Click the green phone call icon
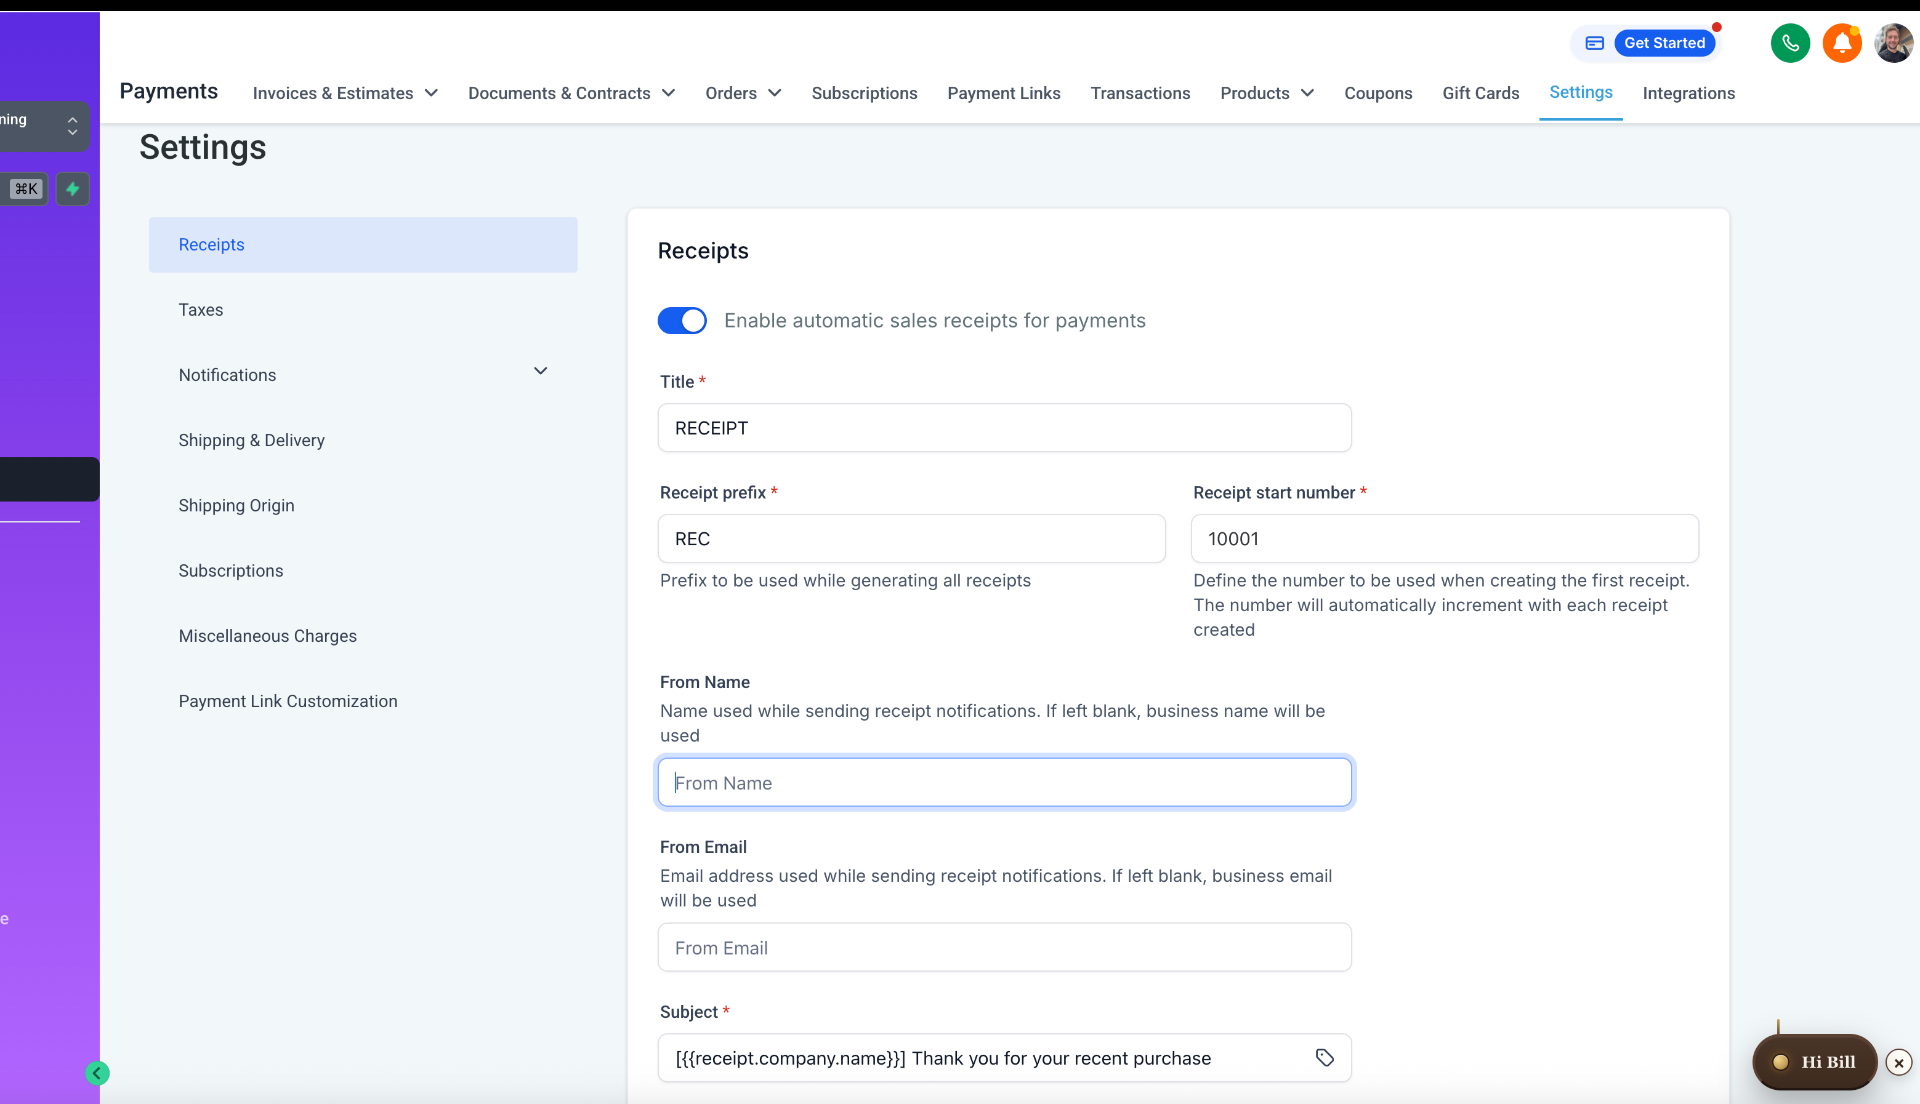Screen dimensions: 1920x1104 pos(1790,43)
